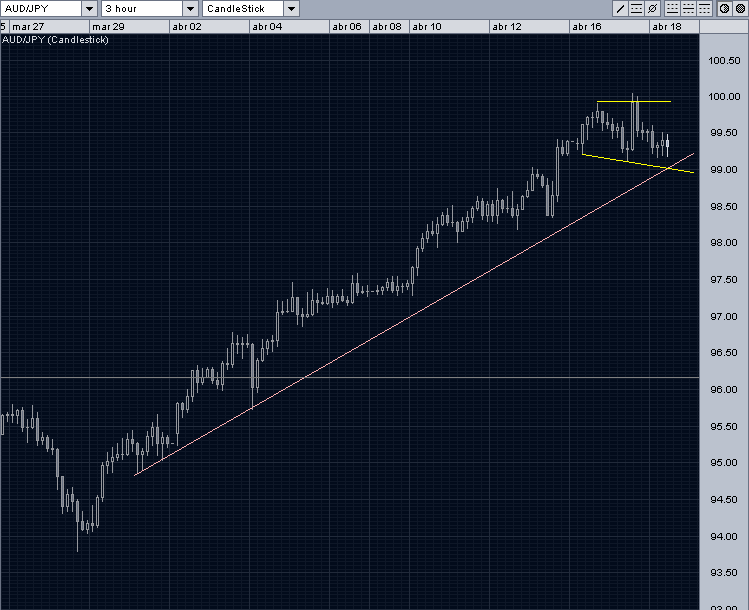Click the 97.00 price axis label
This screenshot has height=610, width=749.
tap(725, 316)
